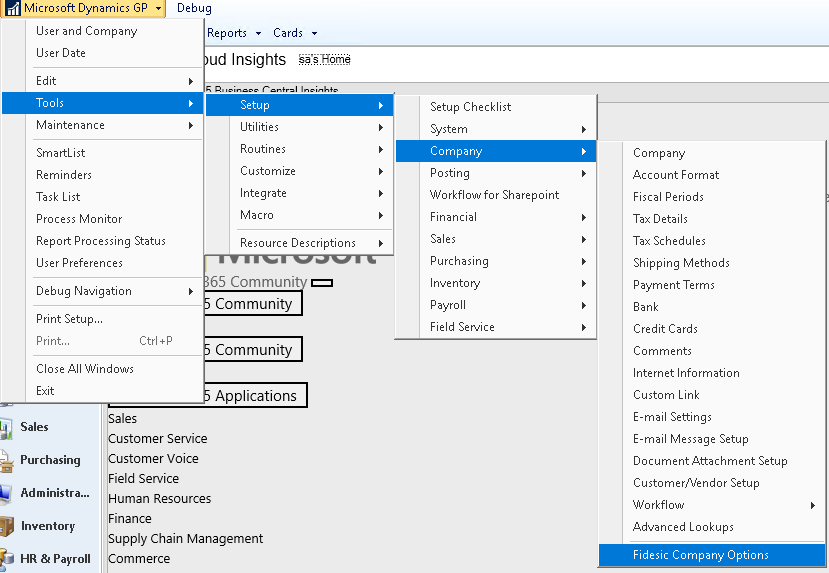829x573 pixels.
Task: Open Fiscal Periods setup
Action: (712, 197)
